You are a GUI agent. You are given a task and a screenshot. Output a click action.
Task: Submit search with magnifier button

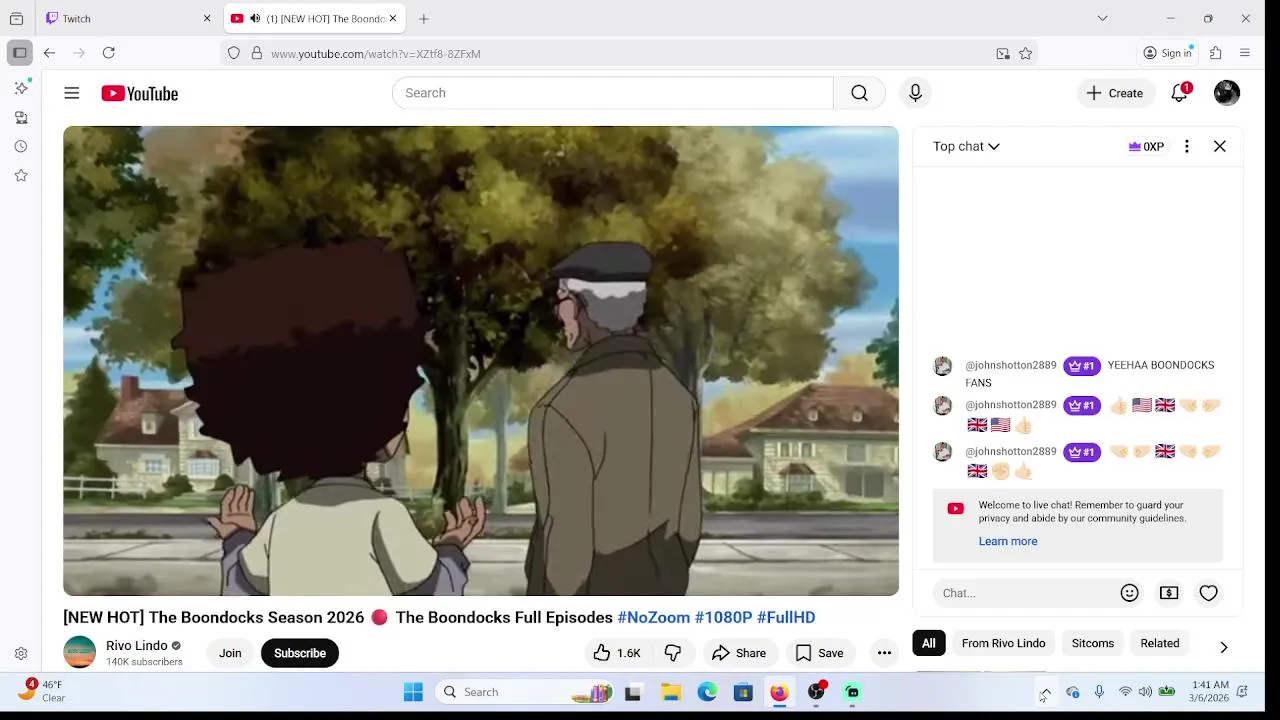(859, 93)
